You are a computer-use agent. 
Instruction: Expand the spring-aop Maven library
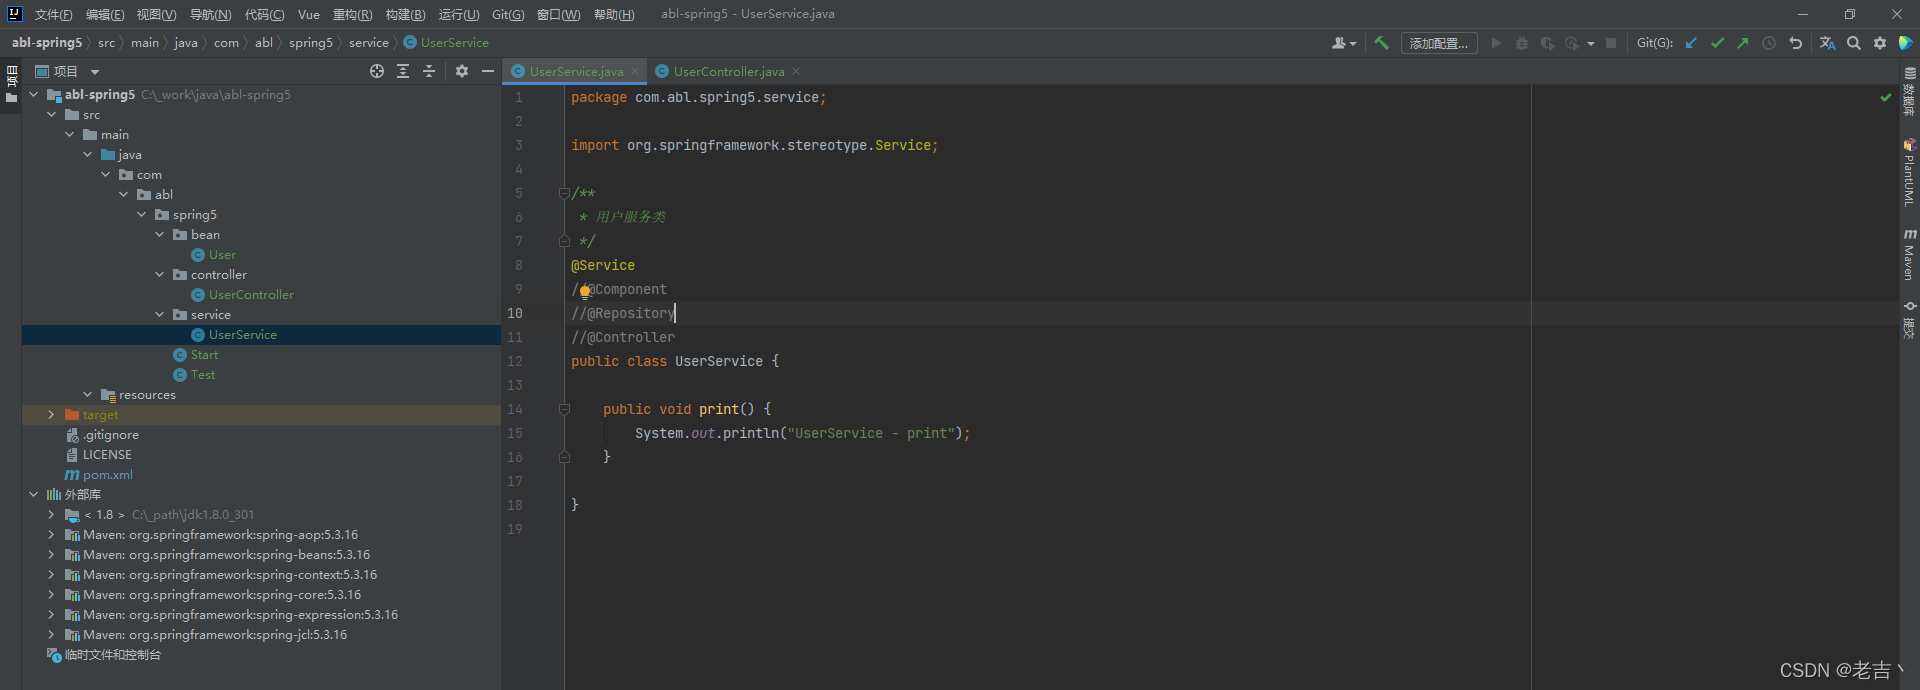point(51,534)
